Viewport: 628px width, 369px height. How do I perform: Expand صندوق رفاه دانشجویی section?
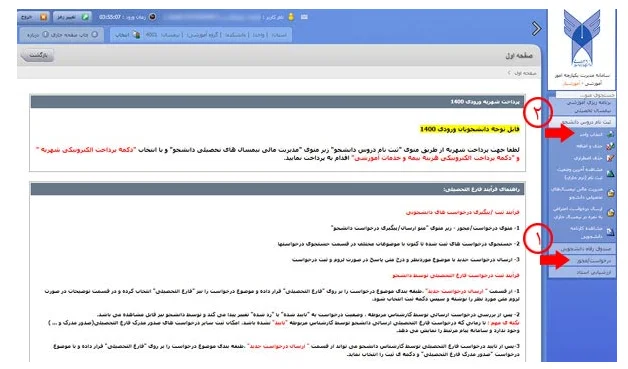[x=582, y=249]
